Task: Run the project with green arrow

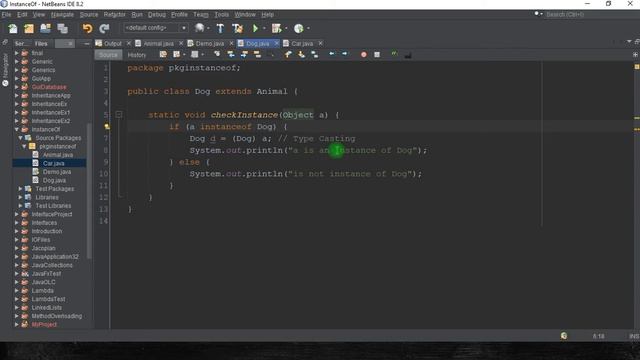Action: 256,28
